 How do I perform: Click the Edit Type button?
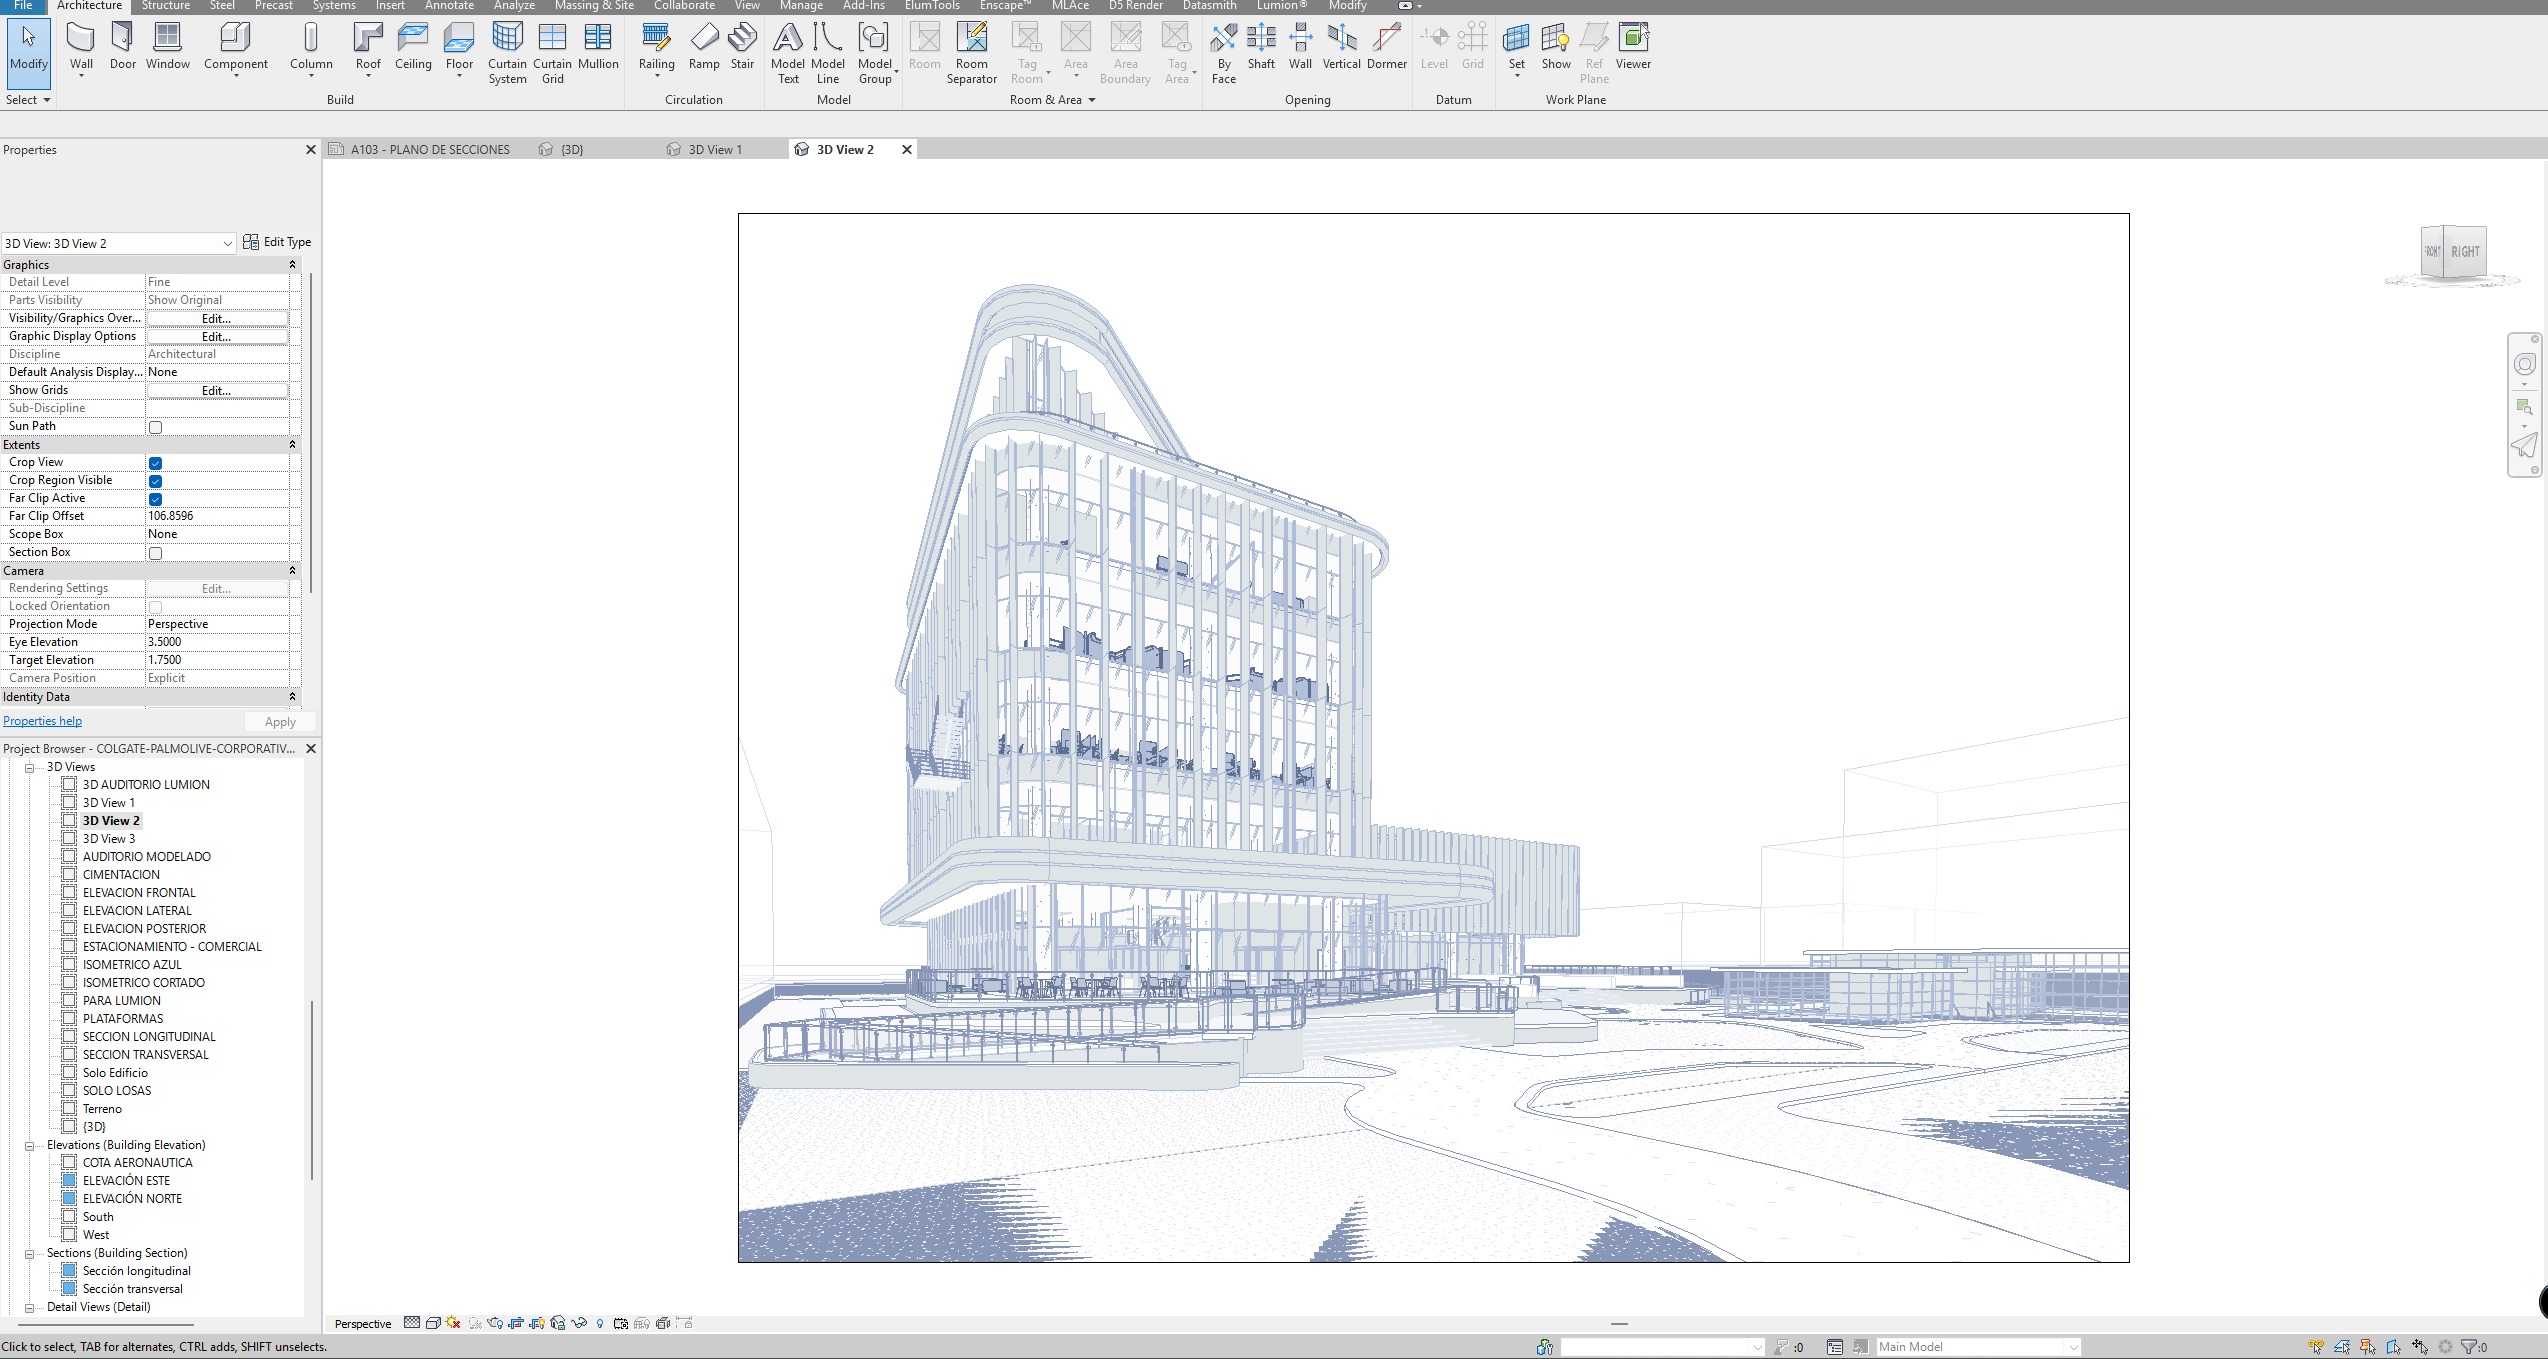[x=277, y=242]
